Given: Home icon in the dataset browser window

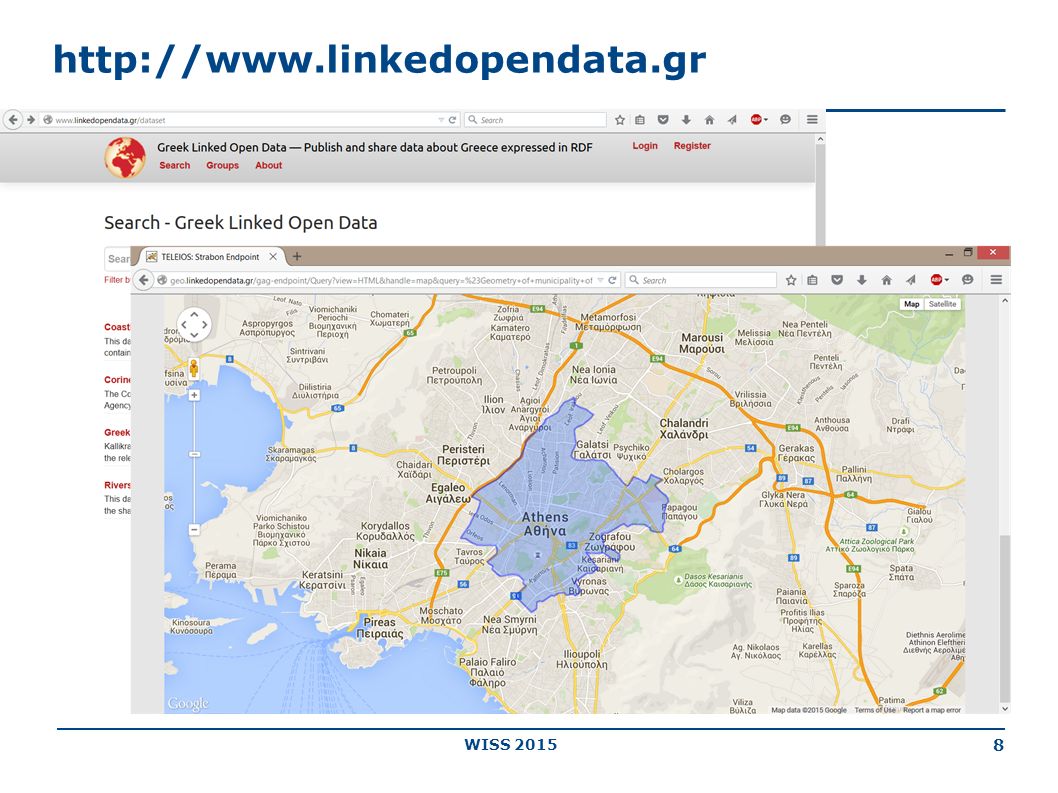Looking at the screenshot, I should 709,119.
